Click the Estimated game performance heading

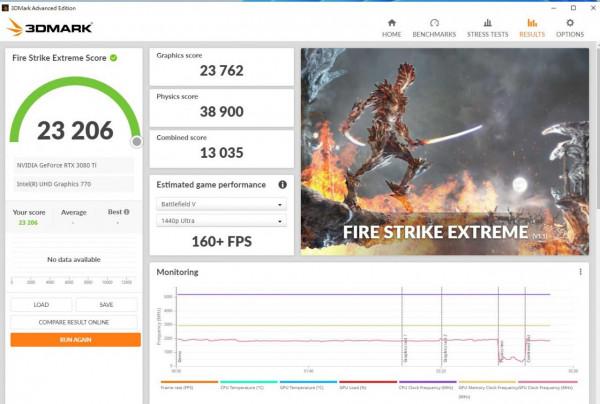[x=211, y=184]
